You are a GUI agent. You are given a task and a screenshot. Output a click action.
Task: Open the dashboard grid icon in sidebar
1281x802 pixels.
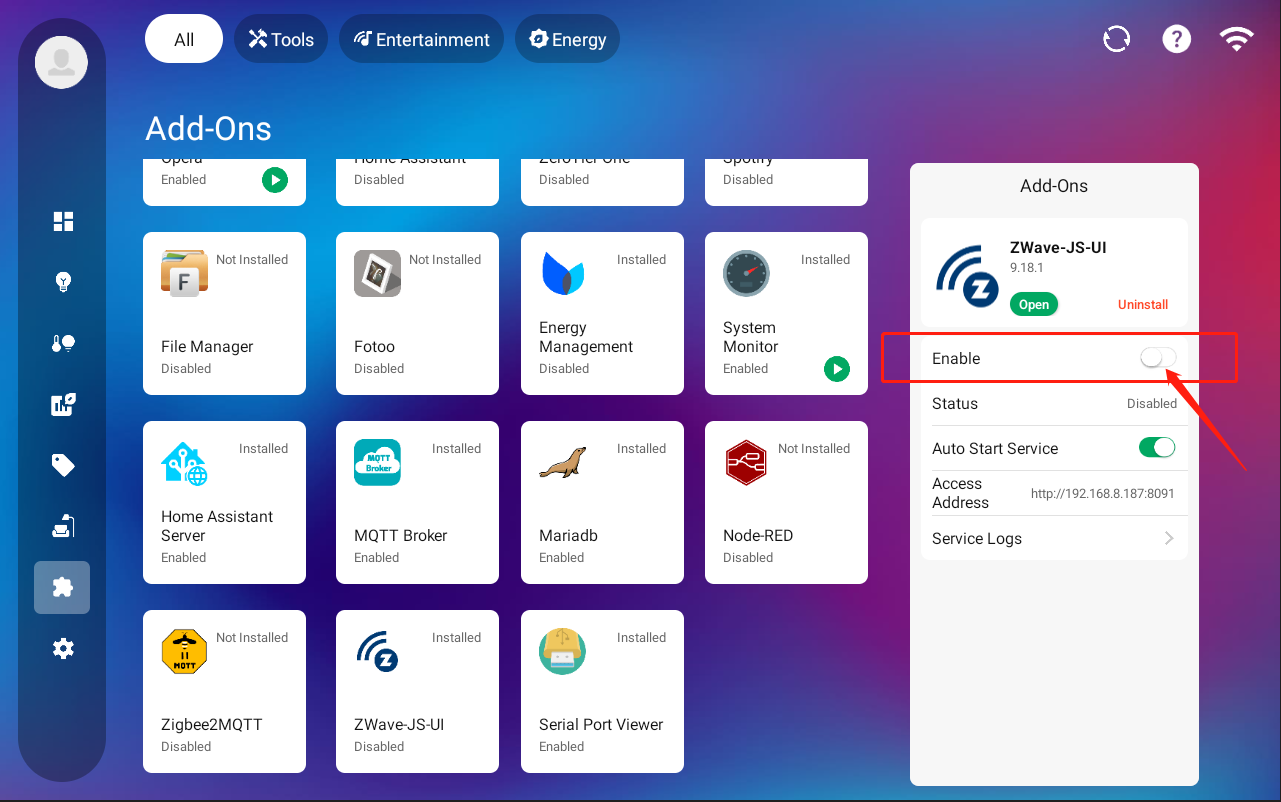pos(63,222)
